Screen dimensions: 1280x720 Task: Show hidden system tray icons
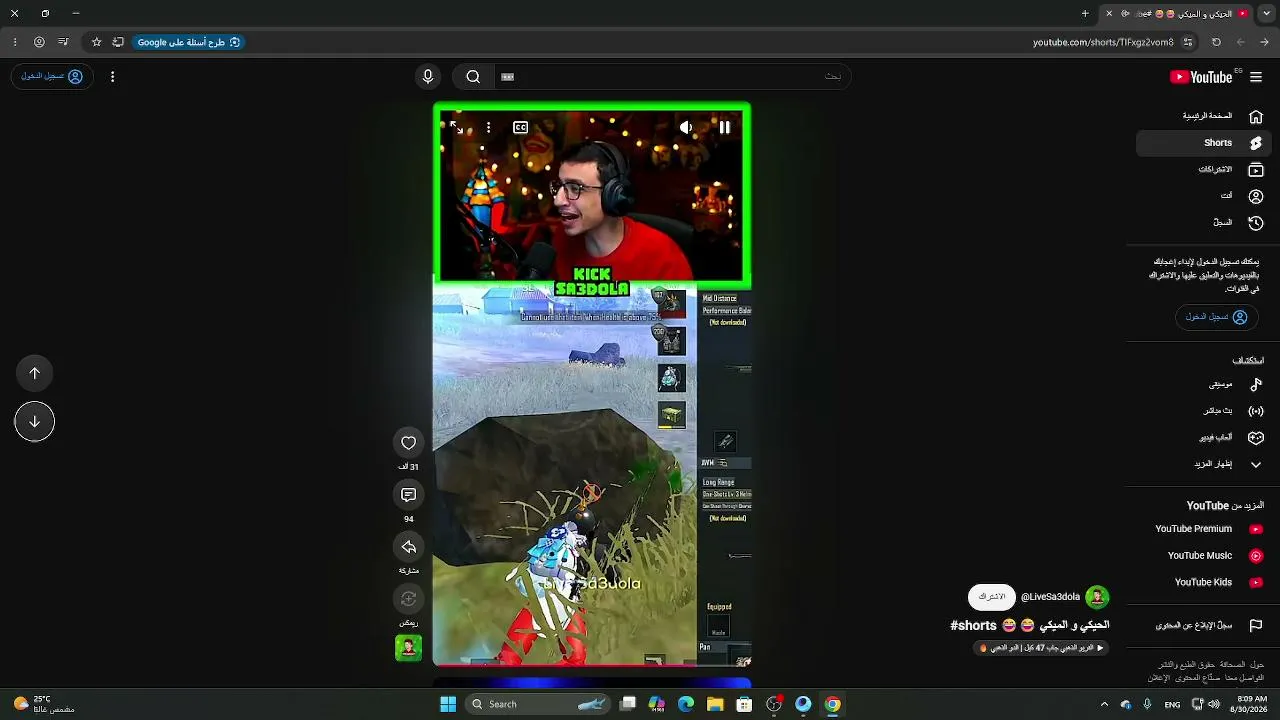click(x=1104, y=704)
